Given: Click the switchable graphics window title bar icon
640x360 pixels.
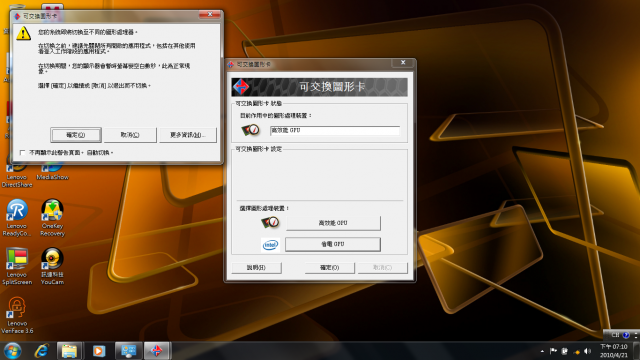Looking at the screenshot, I should [x=231, y=64].
